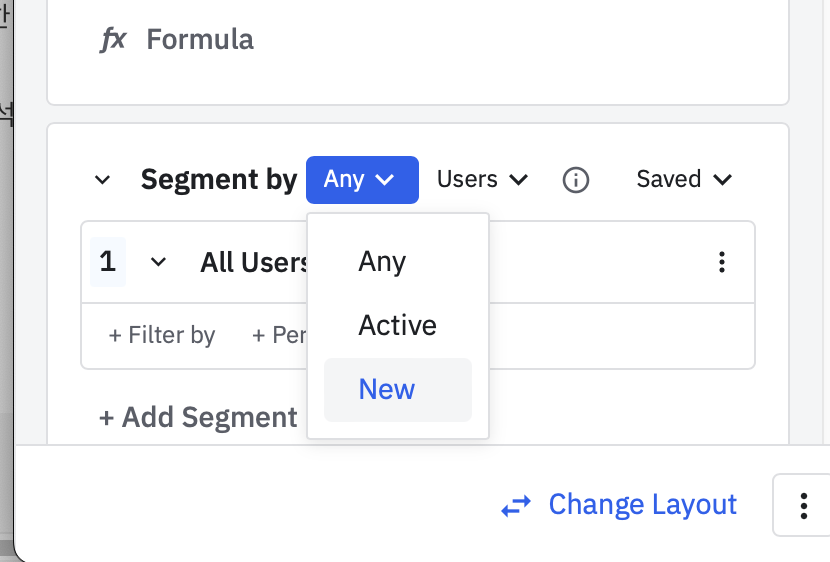
Task: Click the All Users segment name
Action: pos(254,262)
